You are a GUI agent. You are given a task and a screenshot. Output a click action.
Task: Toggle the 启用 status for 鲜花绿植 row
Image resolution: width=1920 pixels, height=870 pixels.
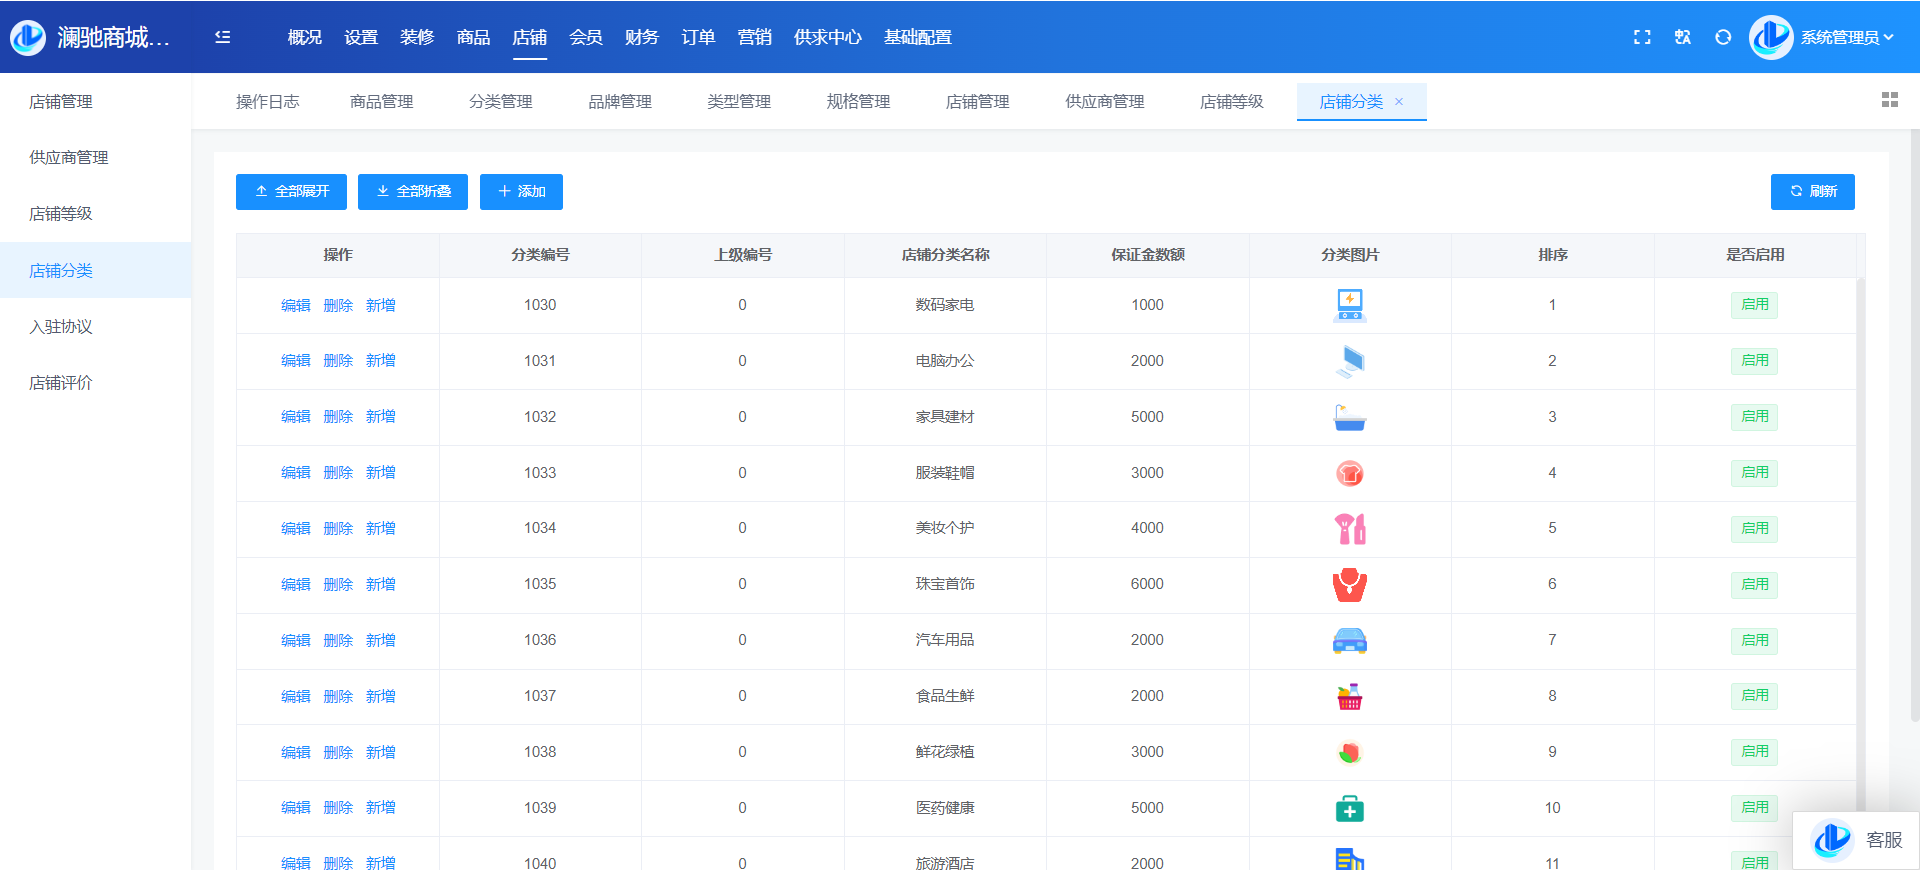click(x=1754, y=752)
